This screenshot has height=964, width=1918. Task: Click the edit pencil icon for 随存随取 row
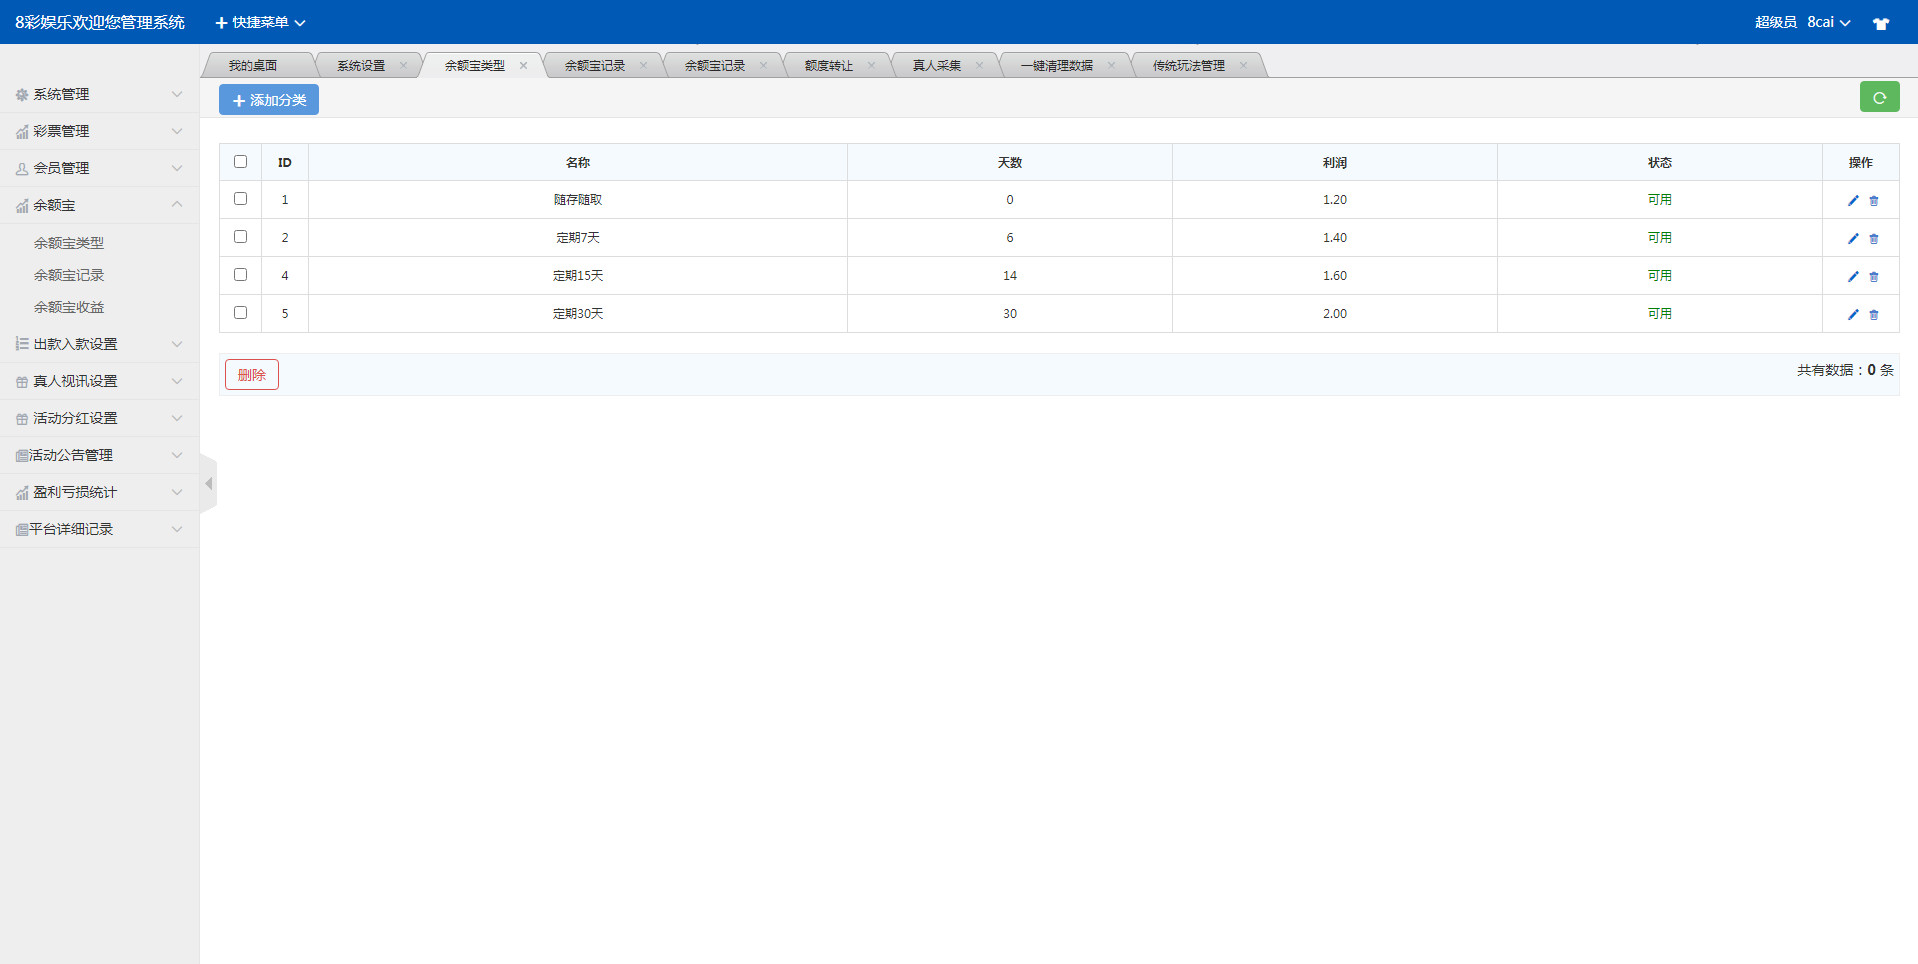tap(1852, 200)
